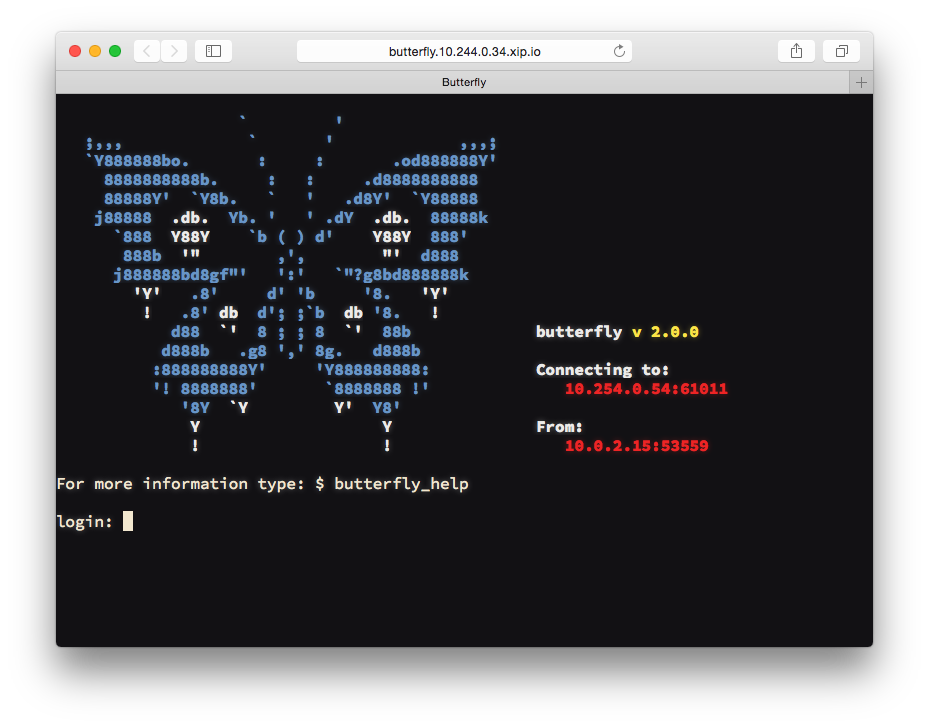Go back using the Safari back arrow
Viewport: 929px width, 727px height.
click(147, 51)
